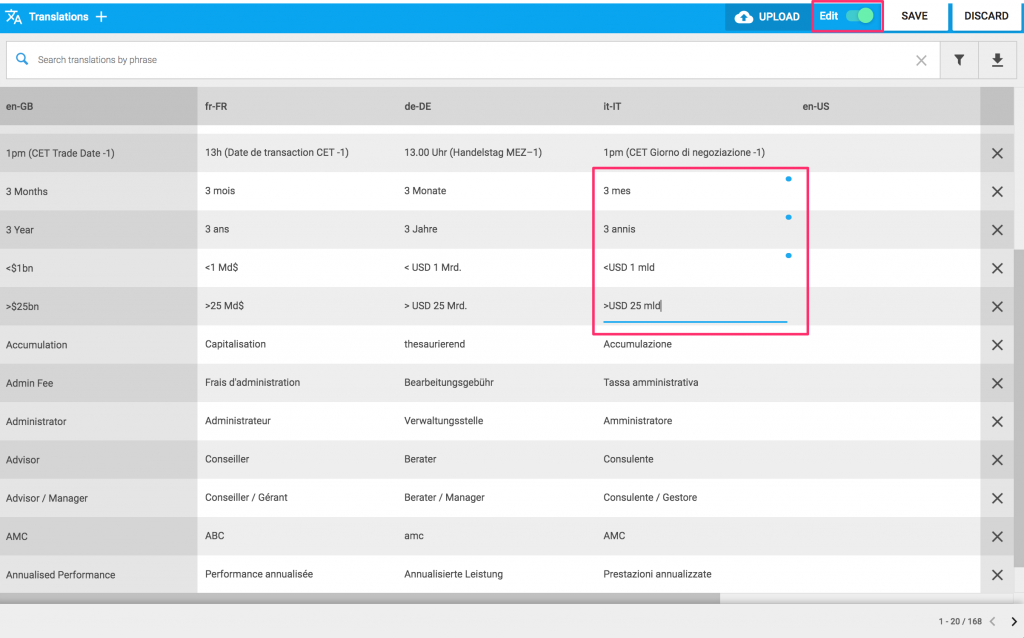
Task: Delete the AMC row
Action: pyautogui.click(x=997, y=536)
